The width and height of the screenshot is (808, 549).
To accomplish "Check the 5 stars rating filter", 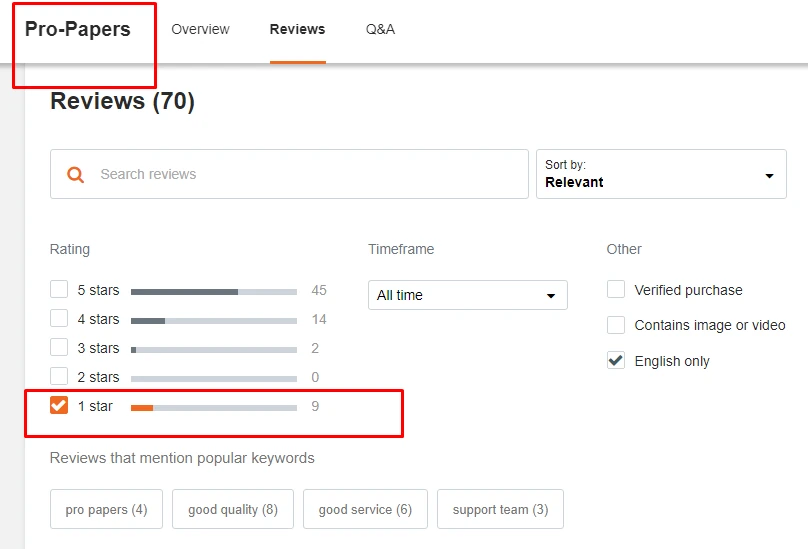I will [59, 290].
